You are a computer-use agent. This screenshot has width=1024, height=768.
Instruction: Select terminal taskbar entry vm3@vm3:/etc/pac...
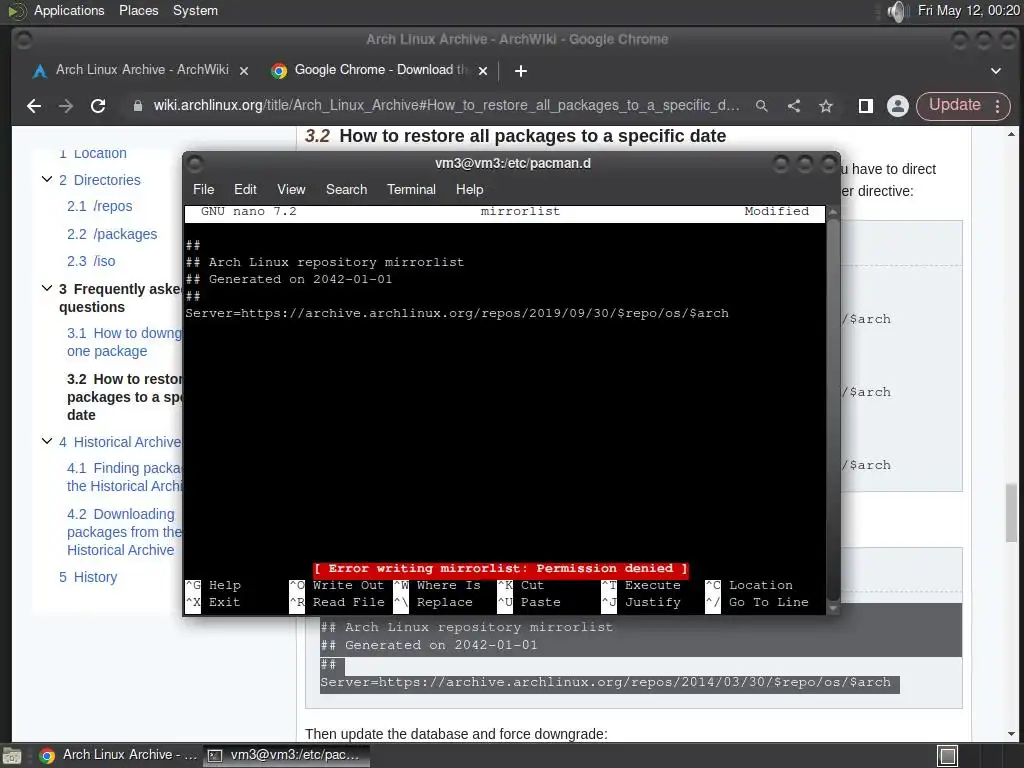(x=286, y=755)
